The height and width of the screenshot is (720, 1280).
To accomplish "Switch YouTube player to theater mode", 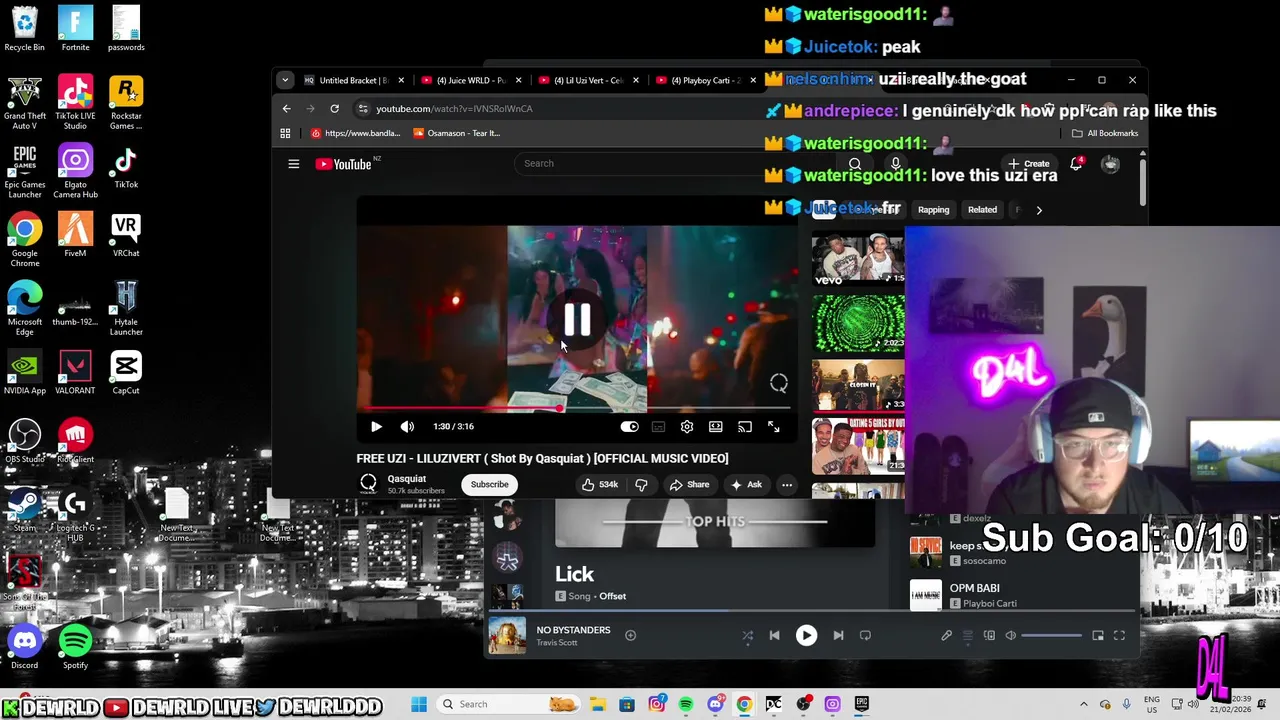I will pos(716,427).
